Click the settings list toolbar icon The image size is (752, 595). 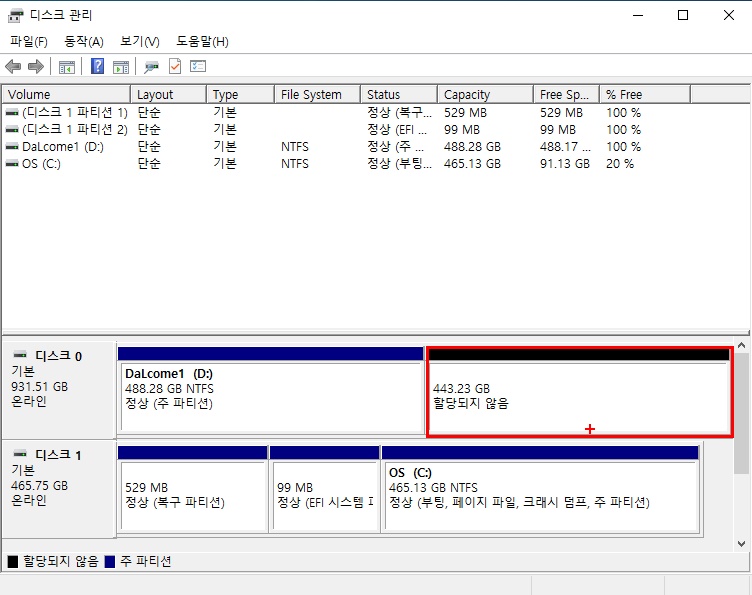point(198,66)
